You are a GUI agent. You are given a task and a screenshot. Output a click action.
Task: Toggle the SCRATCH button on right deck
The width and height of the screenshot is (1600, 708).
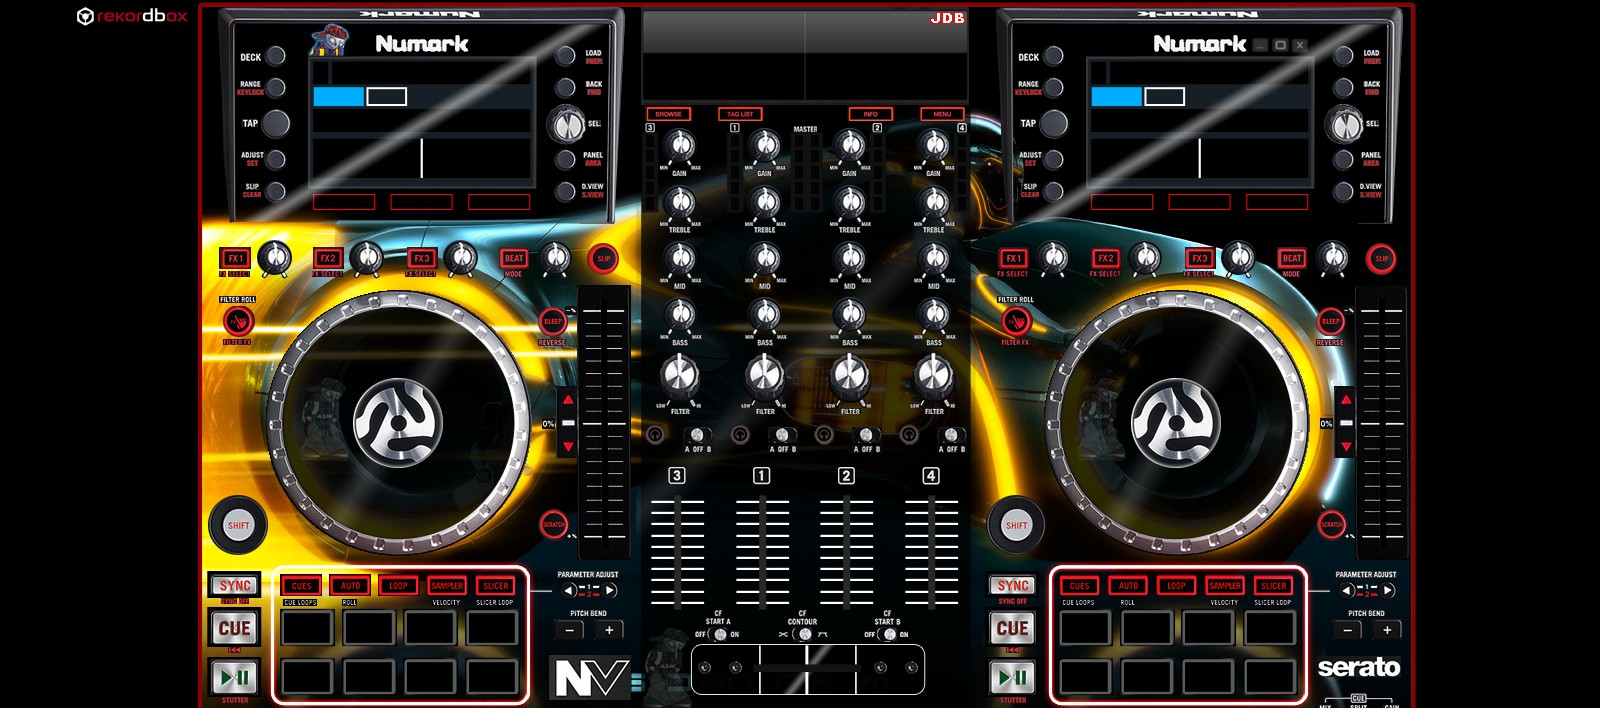(x=1331, y=524)
